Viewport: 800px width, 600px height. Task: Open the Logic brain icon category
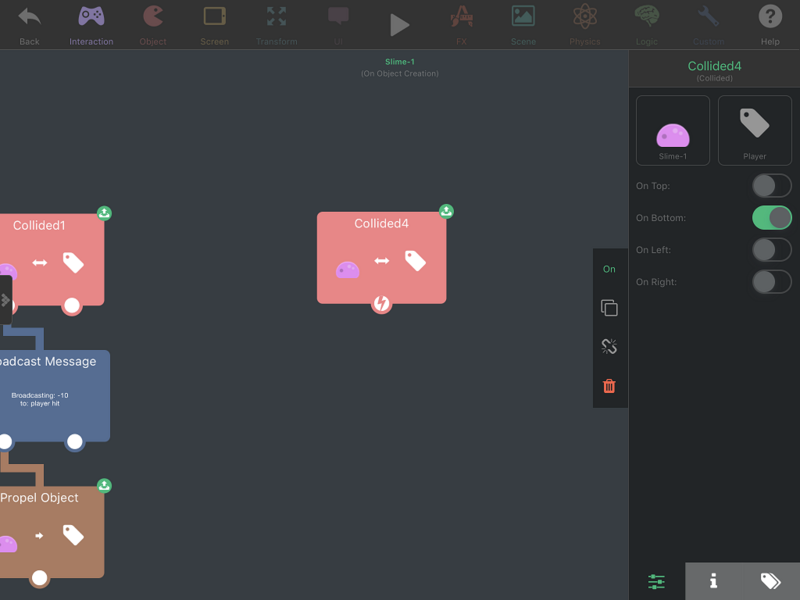pyautogui.click(x=646, y=25)
